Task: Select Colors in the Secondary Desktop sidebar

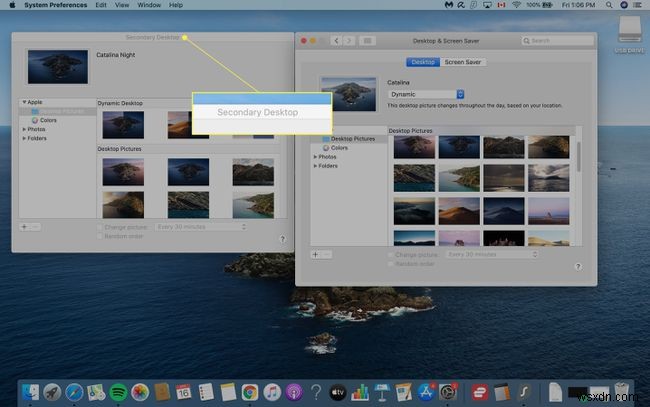Action: (x=48, y=120)
